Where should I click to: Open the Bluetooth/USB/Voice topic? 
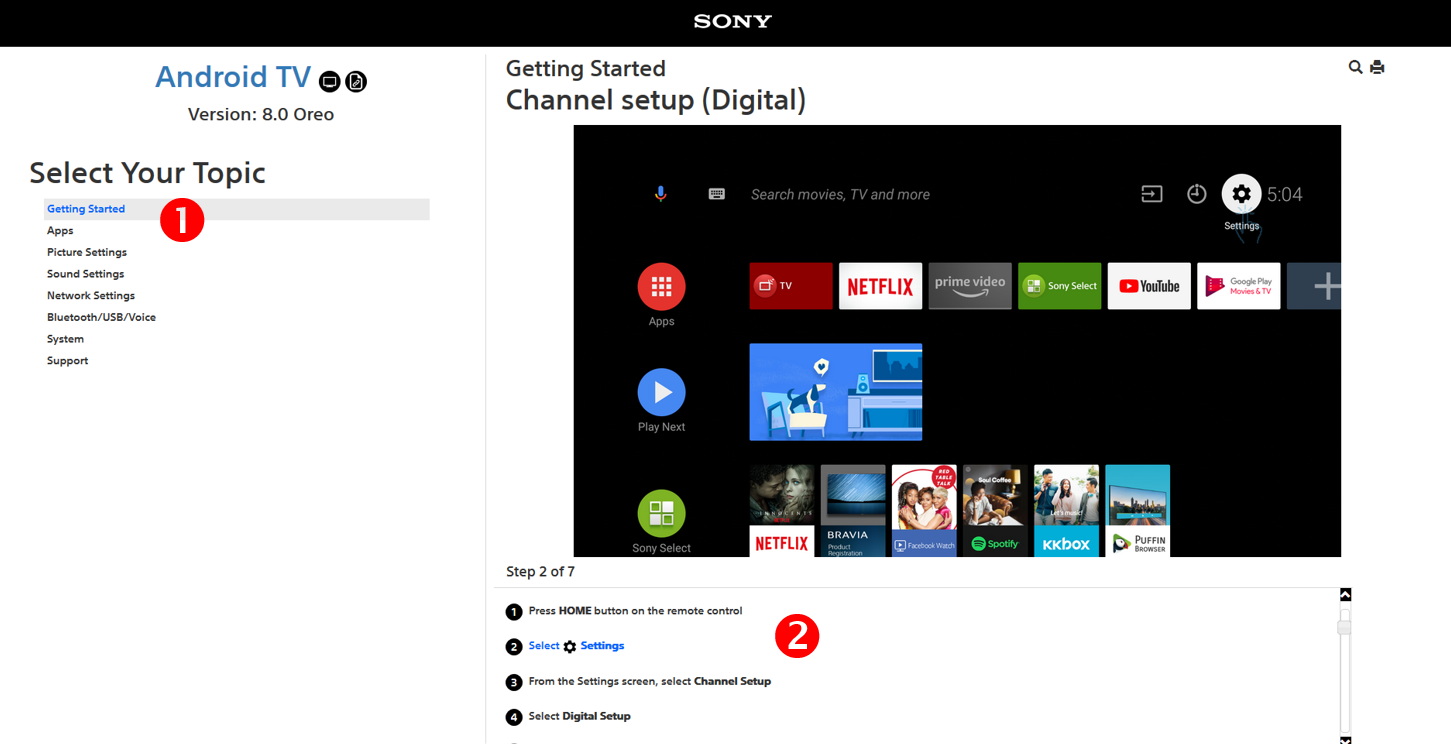click(101, 317)
